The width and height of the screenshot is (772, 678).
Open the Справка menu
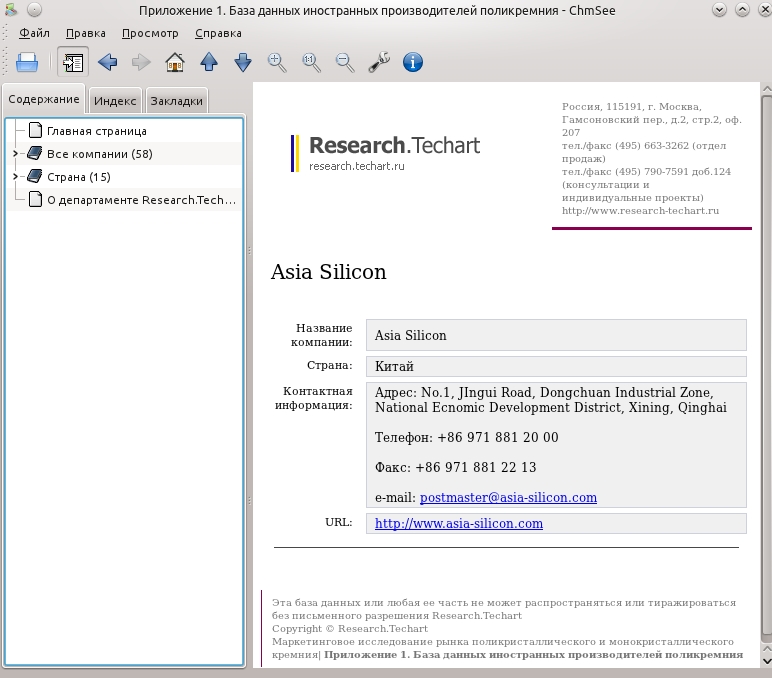pyautogui.click(x=218, y=33)
